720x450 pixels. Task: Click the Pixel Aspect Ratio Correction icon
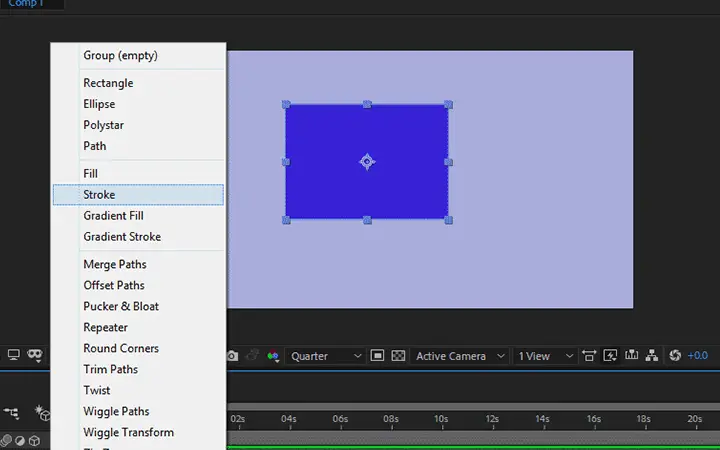589,355
